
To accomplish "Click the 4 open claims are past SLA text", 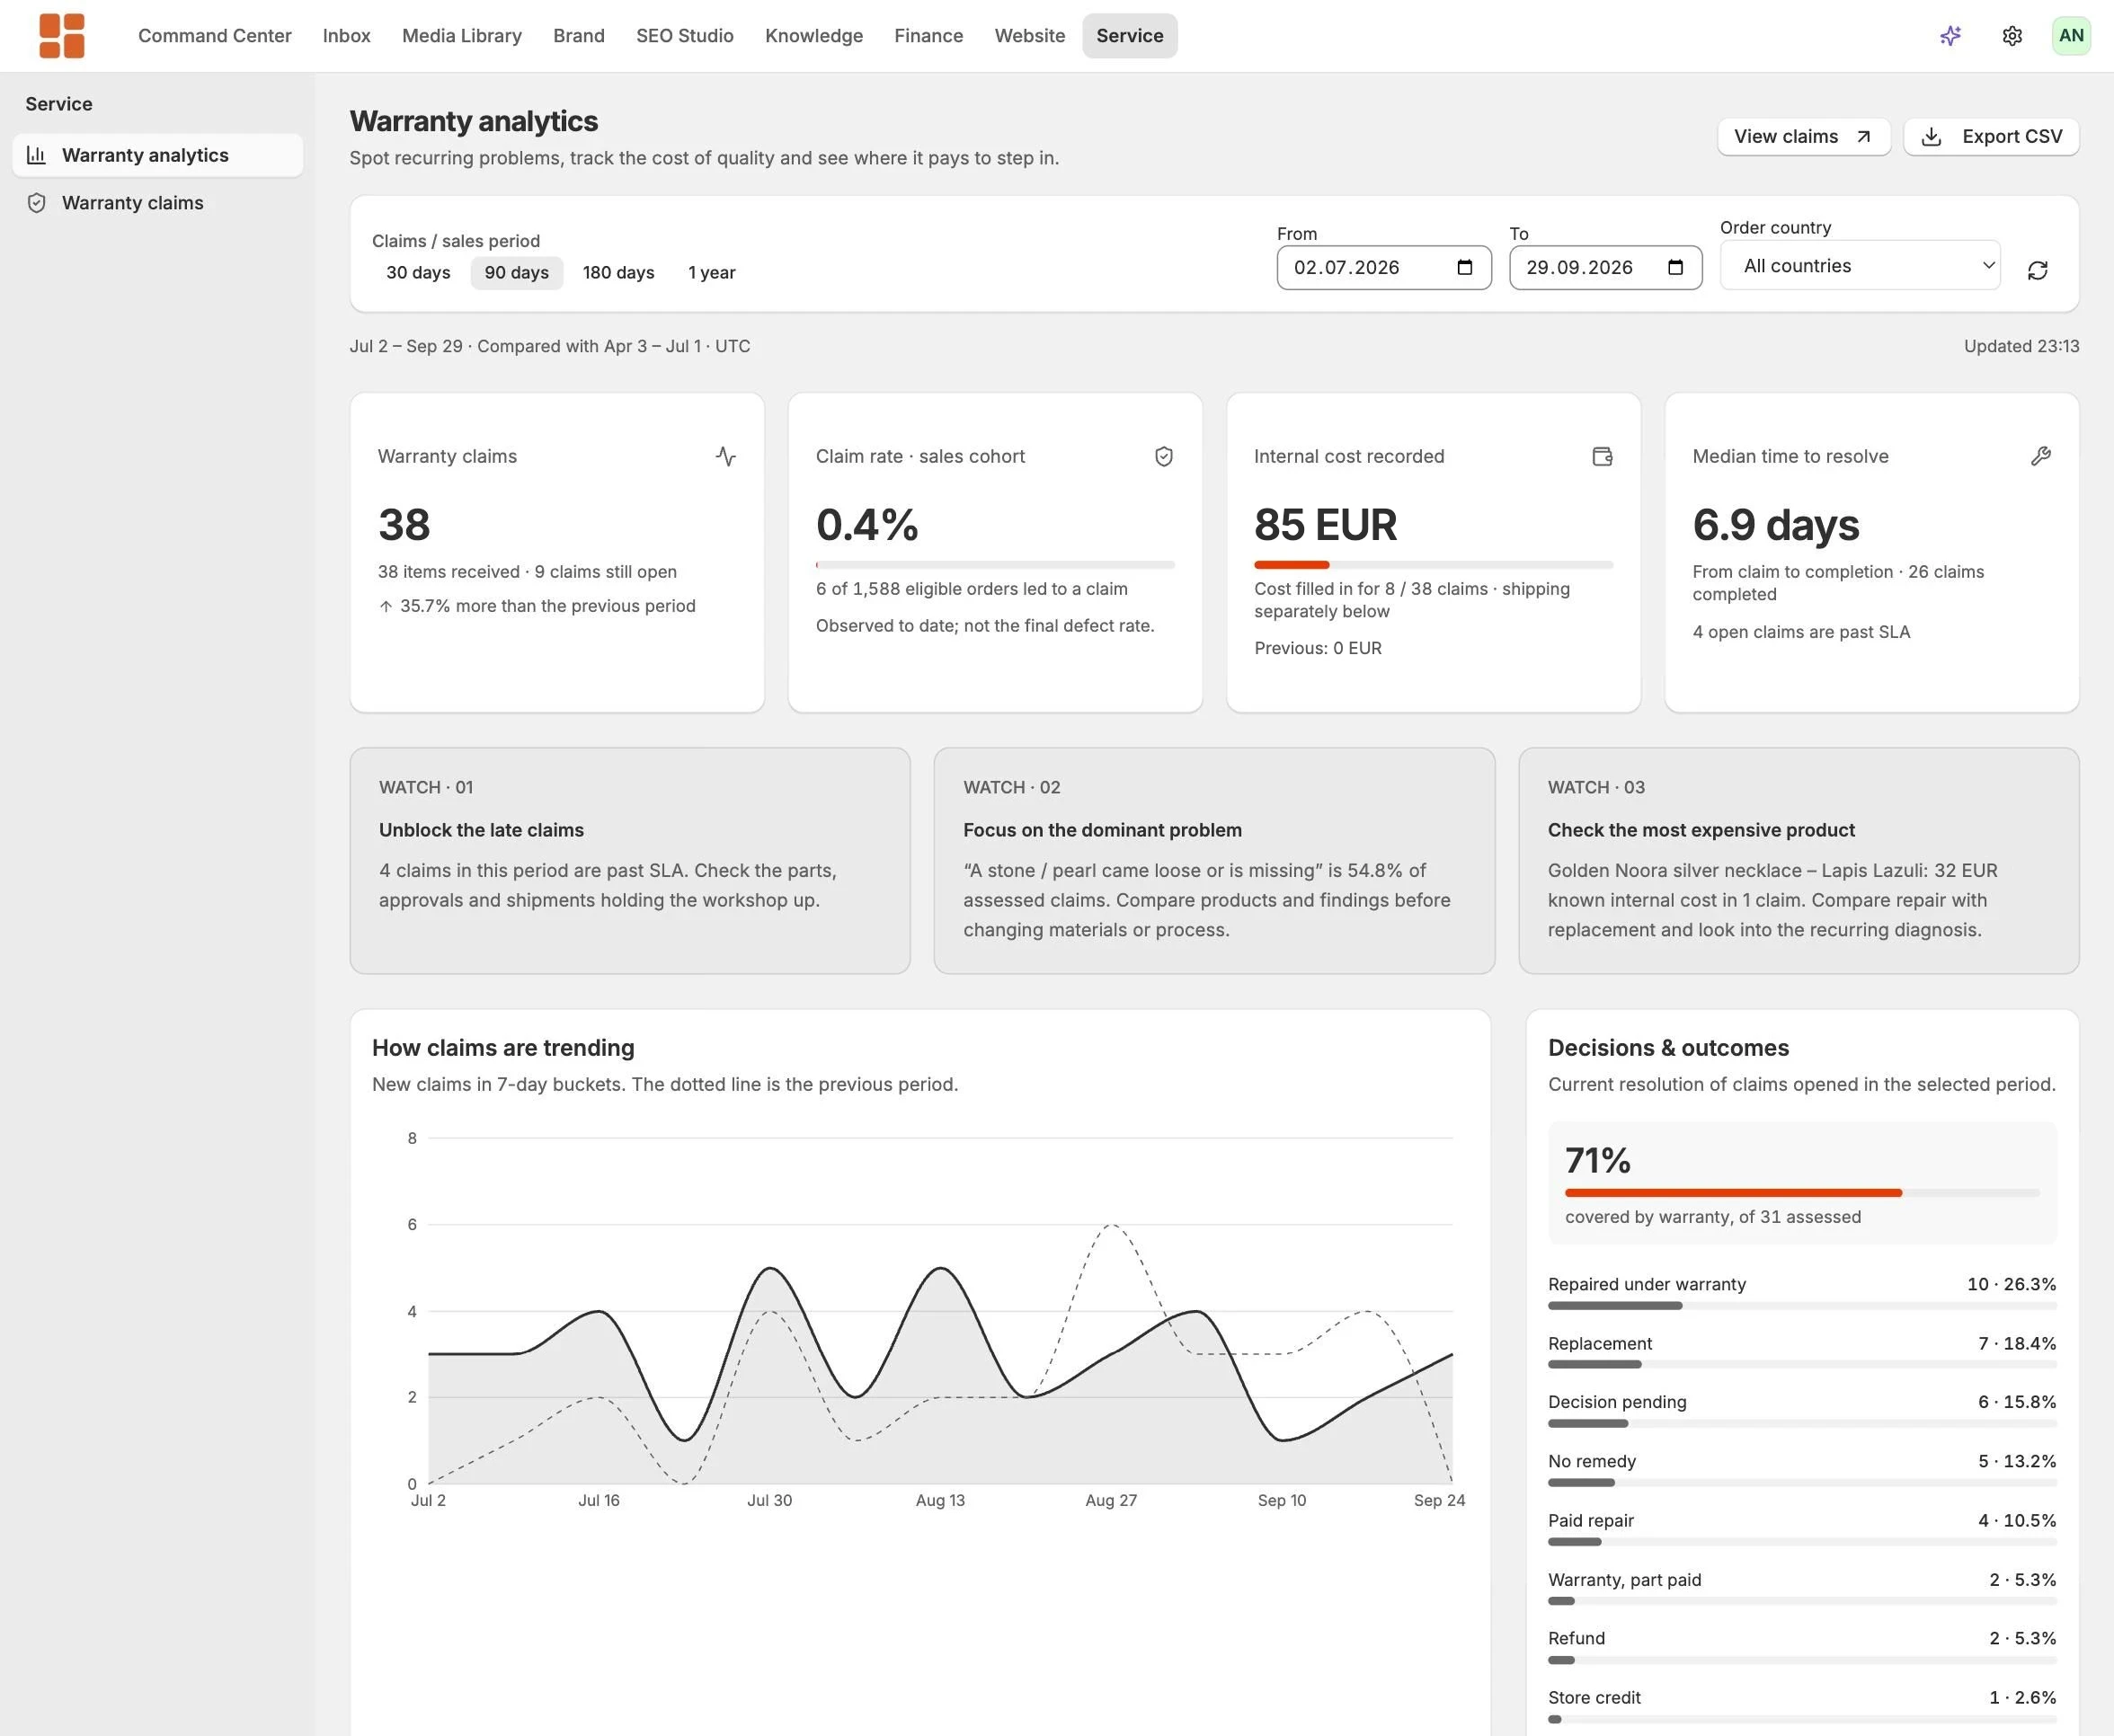I will pyautogui.click(x=1801, y=632).
